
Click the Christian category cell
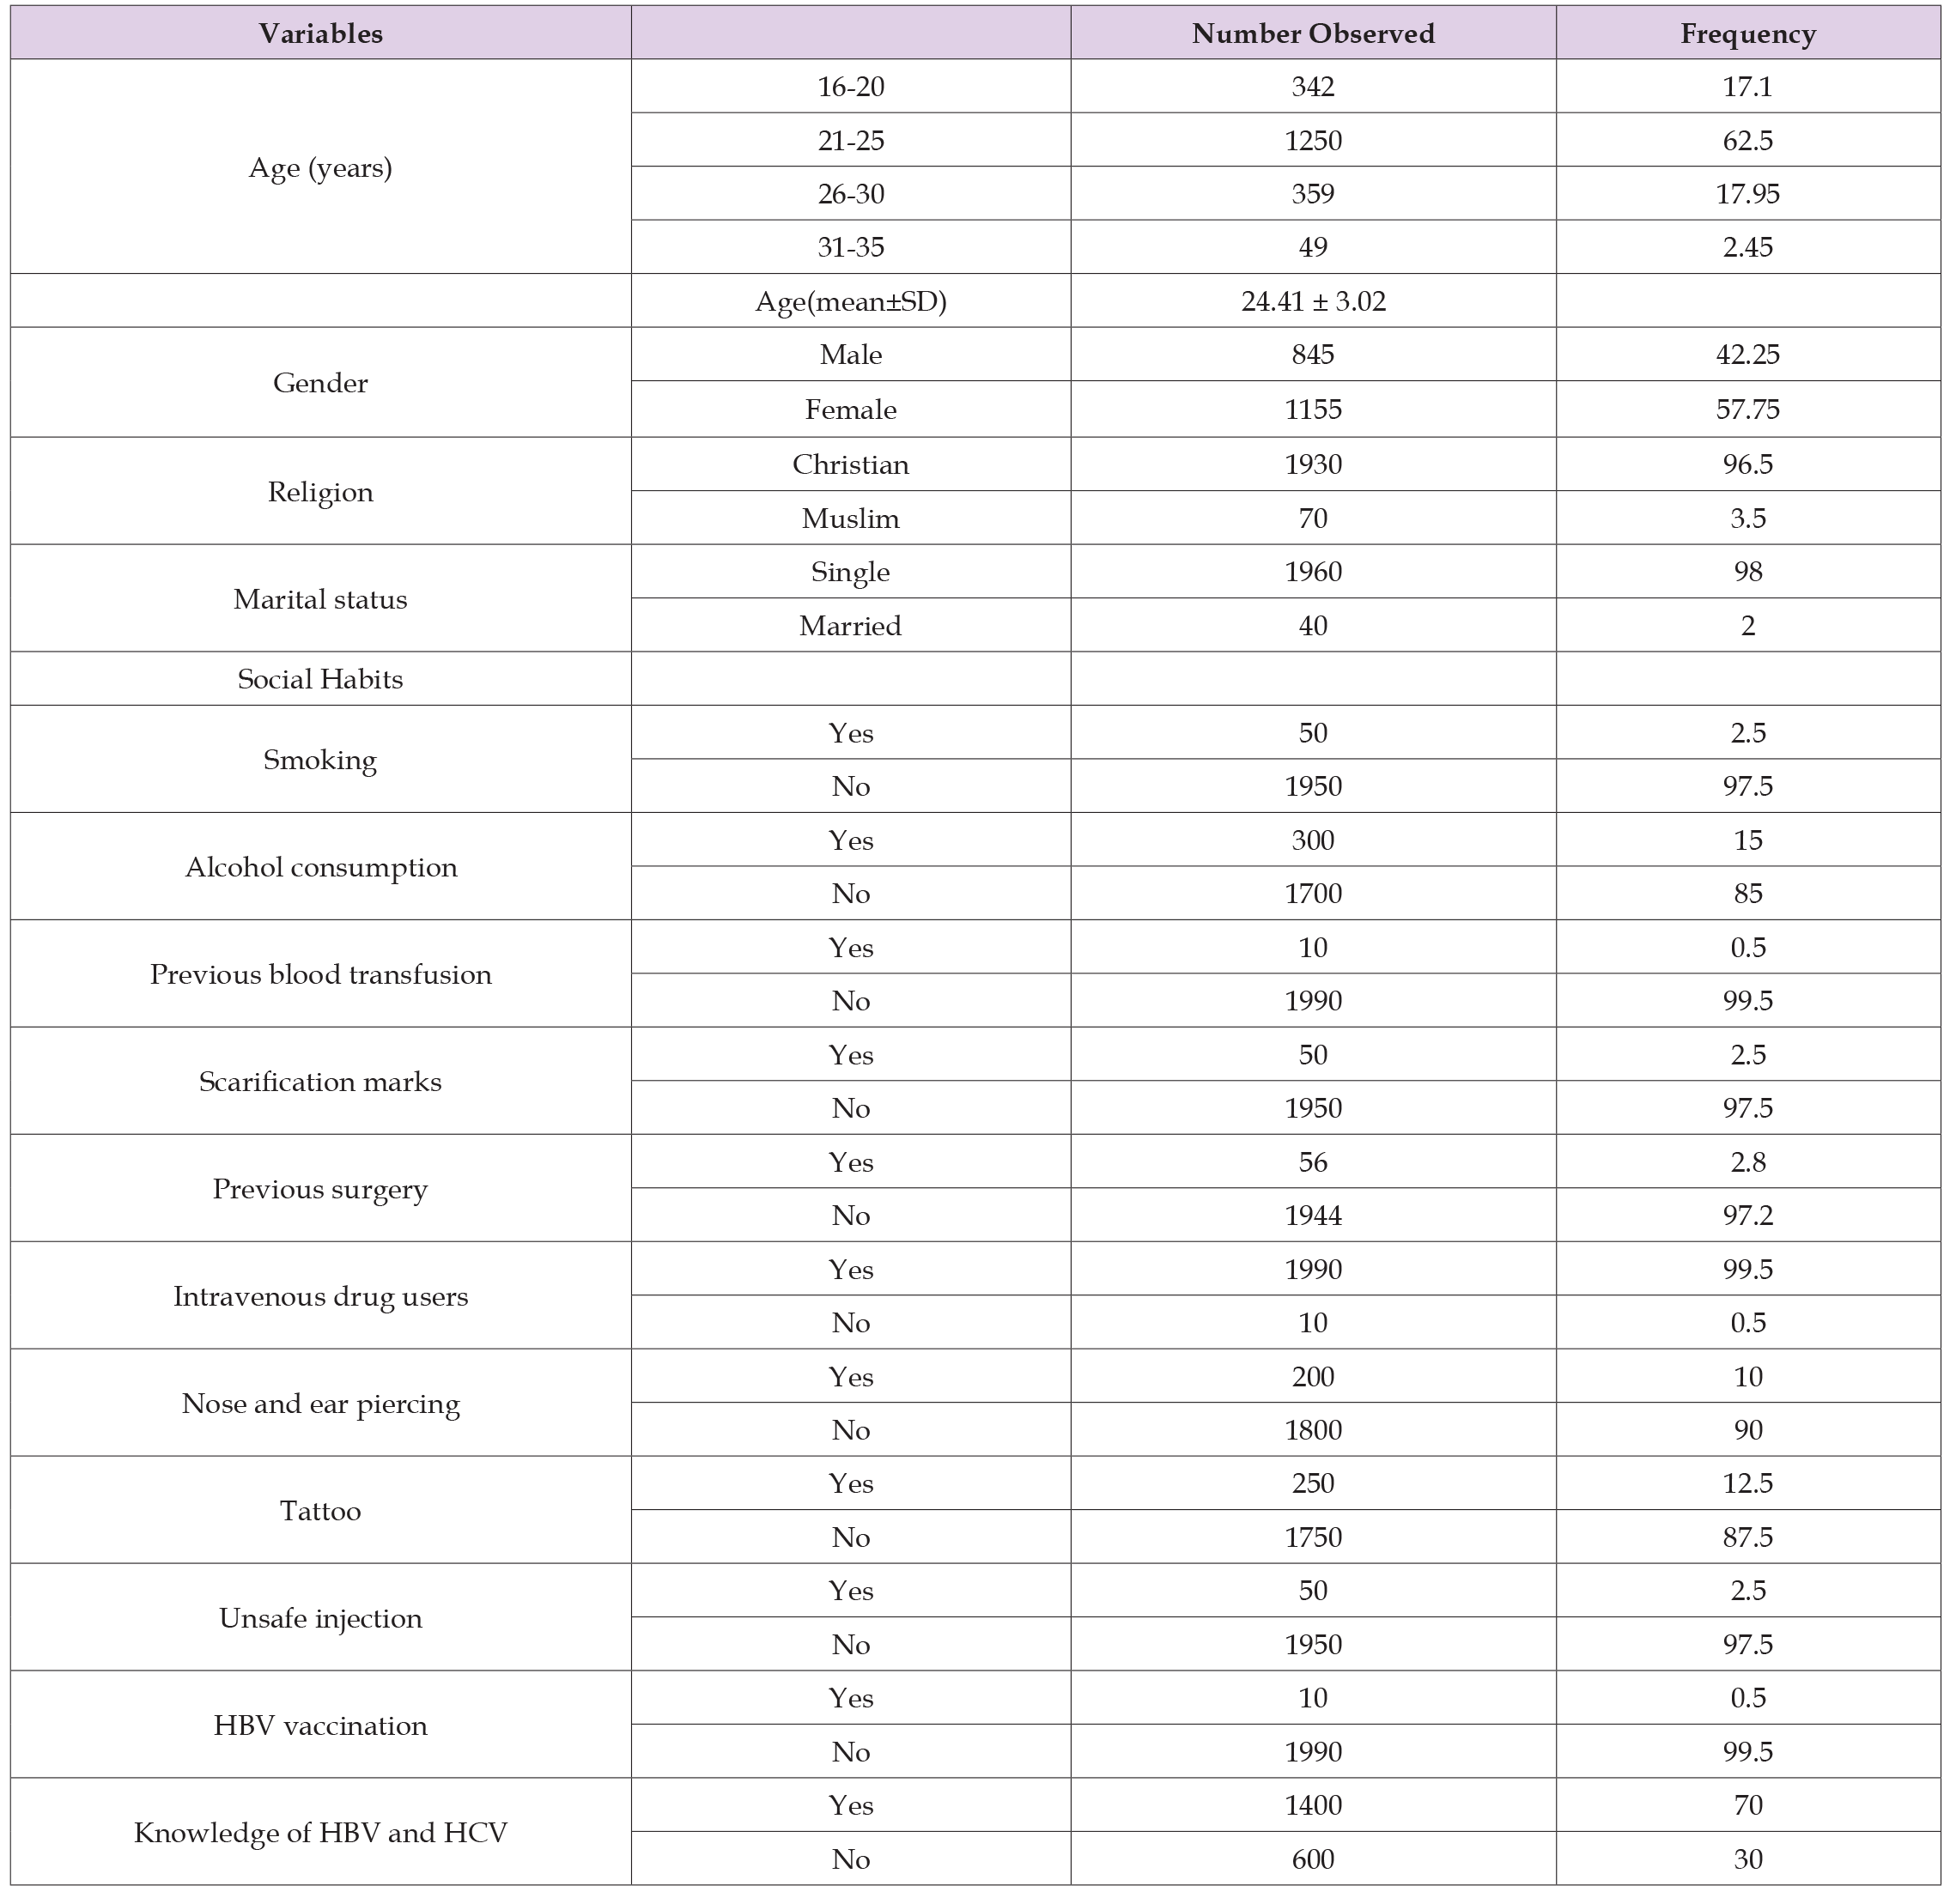(x=850, y=465)
